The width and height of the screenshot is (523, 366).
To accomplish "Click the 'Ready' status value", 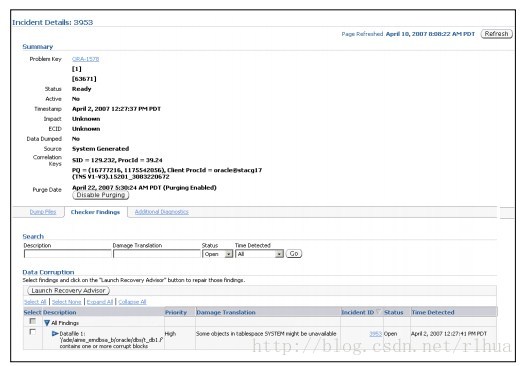I will [x=81, y=89].
